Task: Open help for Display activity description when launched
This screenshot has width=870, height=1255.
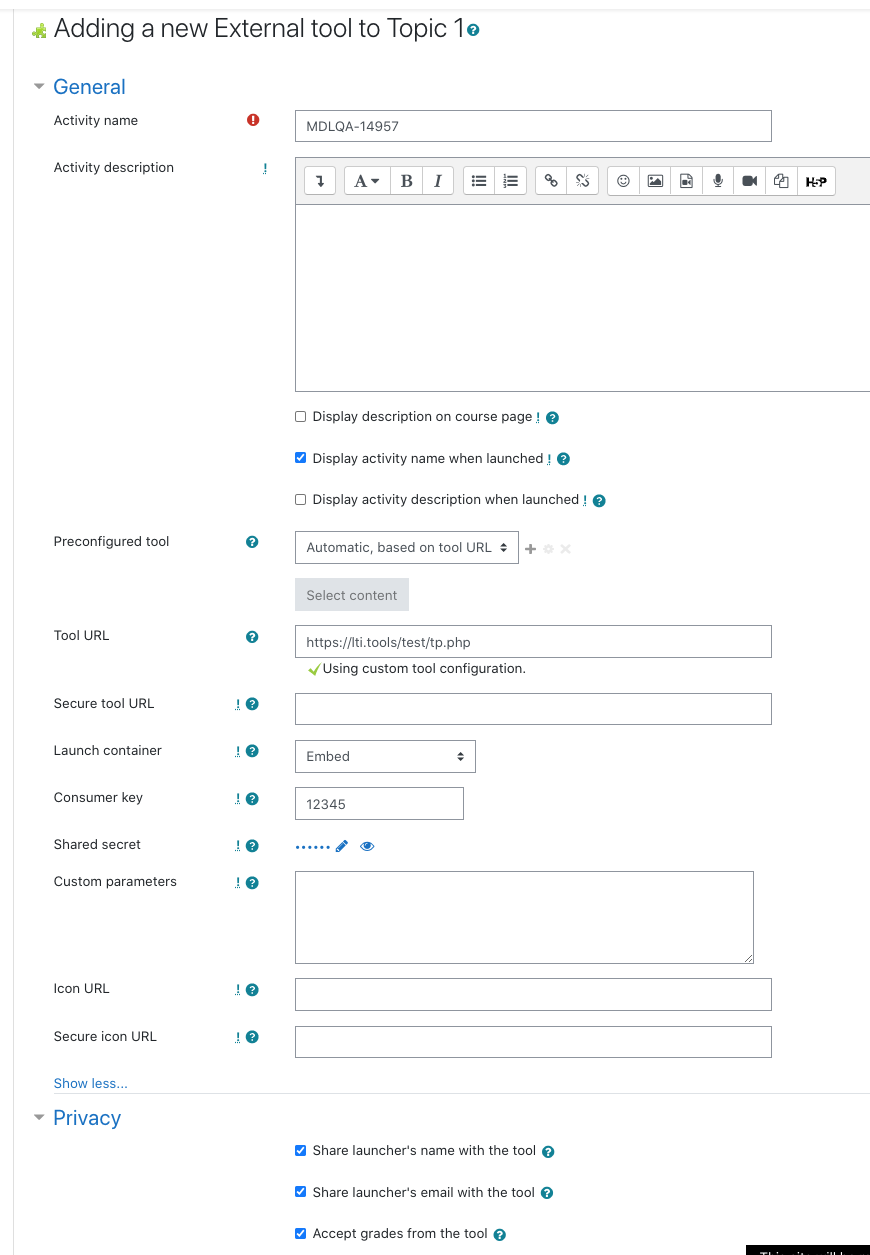Action: 599,500
